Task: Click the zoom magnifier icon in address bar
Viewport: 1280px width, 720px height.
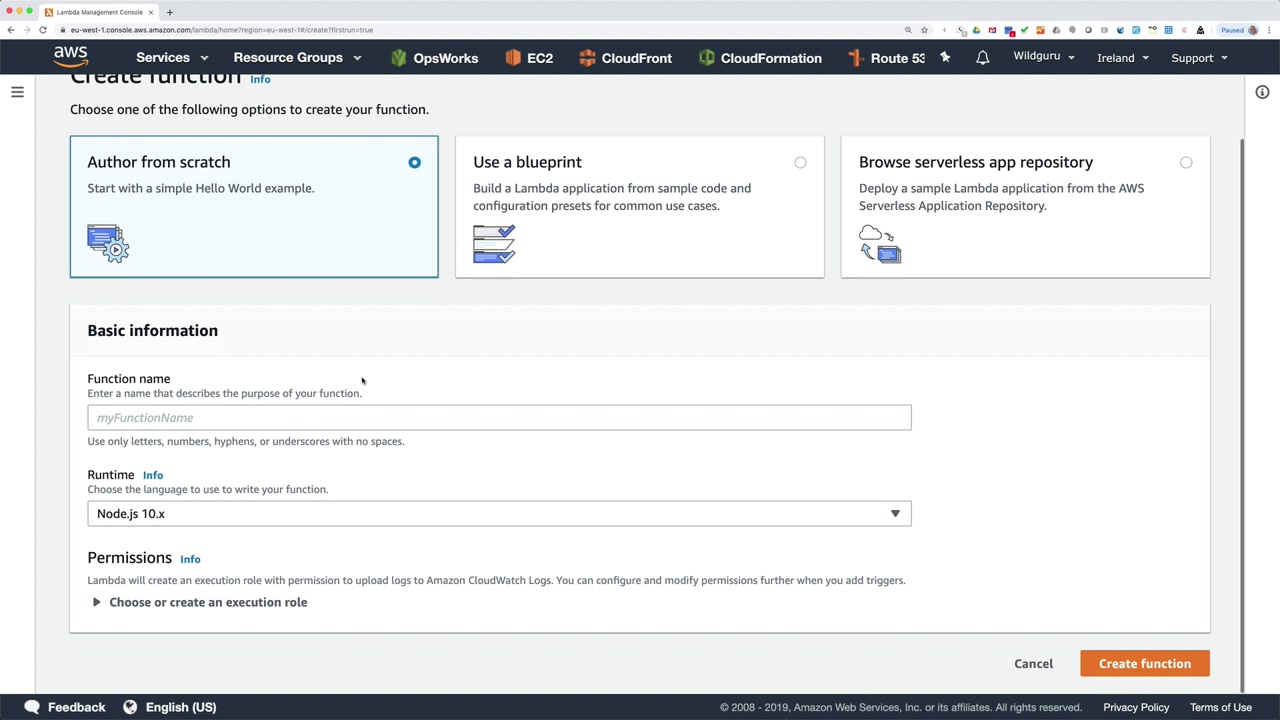Action: coord(908,30)
